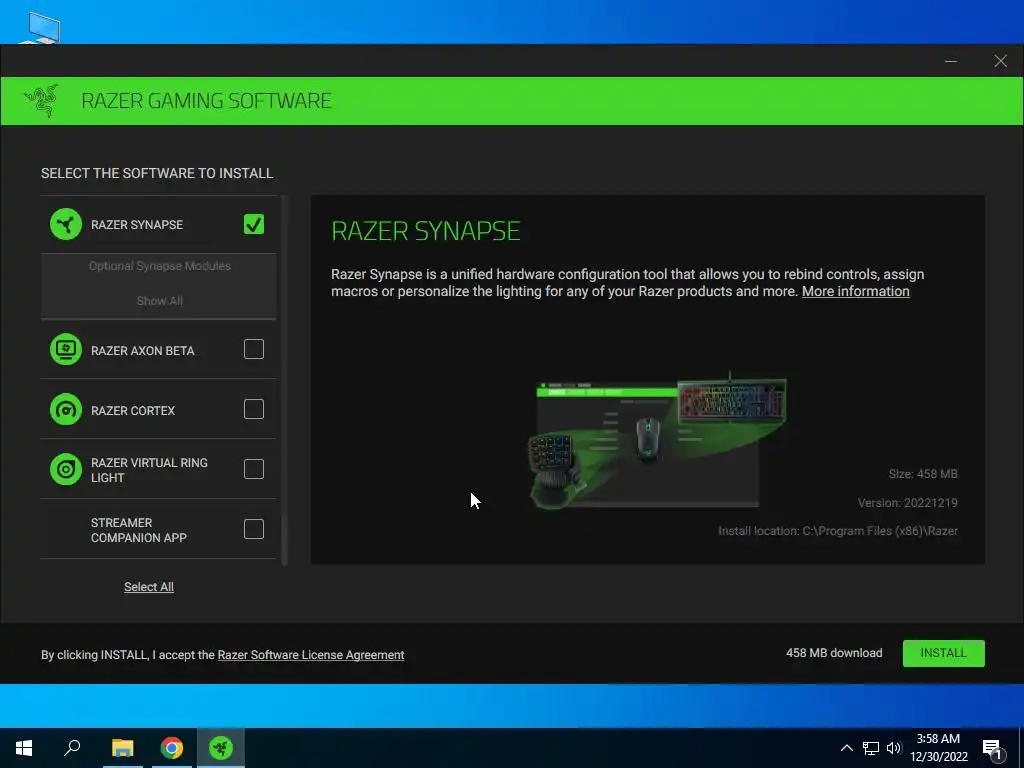
Task: Click the Synapse product preview image
Action: pos(658,441)
